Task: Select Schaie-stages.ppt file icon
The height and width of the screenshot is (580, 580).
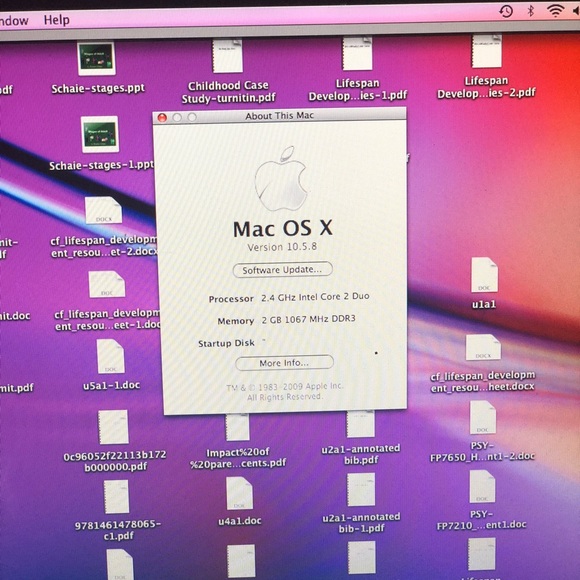Action: [x=96, y=58]
